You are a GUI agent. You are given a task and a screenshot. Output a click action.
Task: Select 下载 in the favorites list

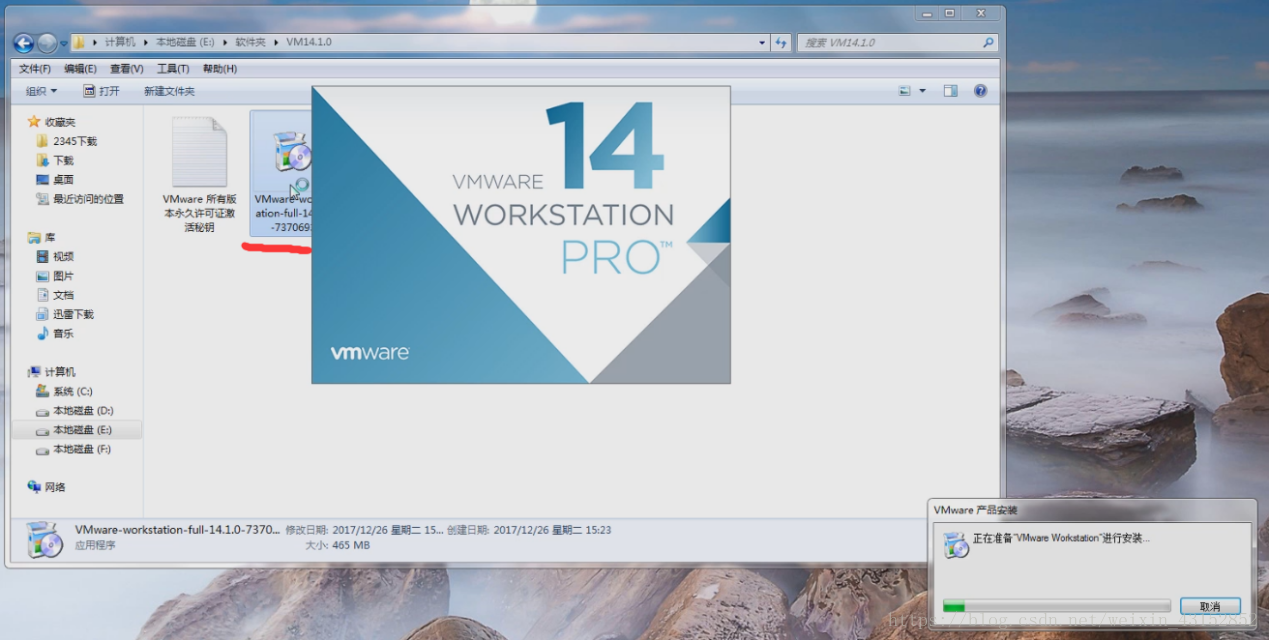pyautogui.click(x=55, y=160)
